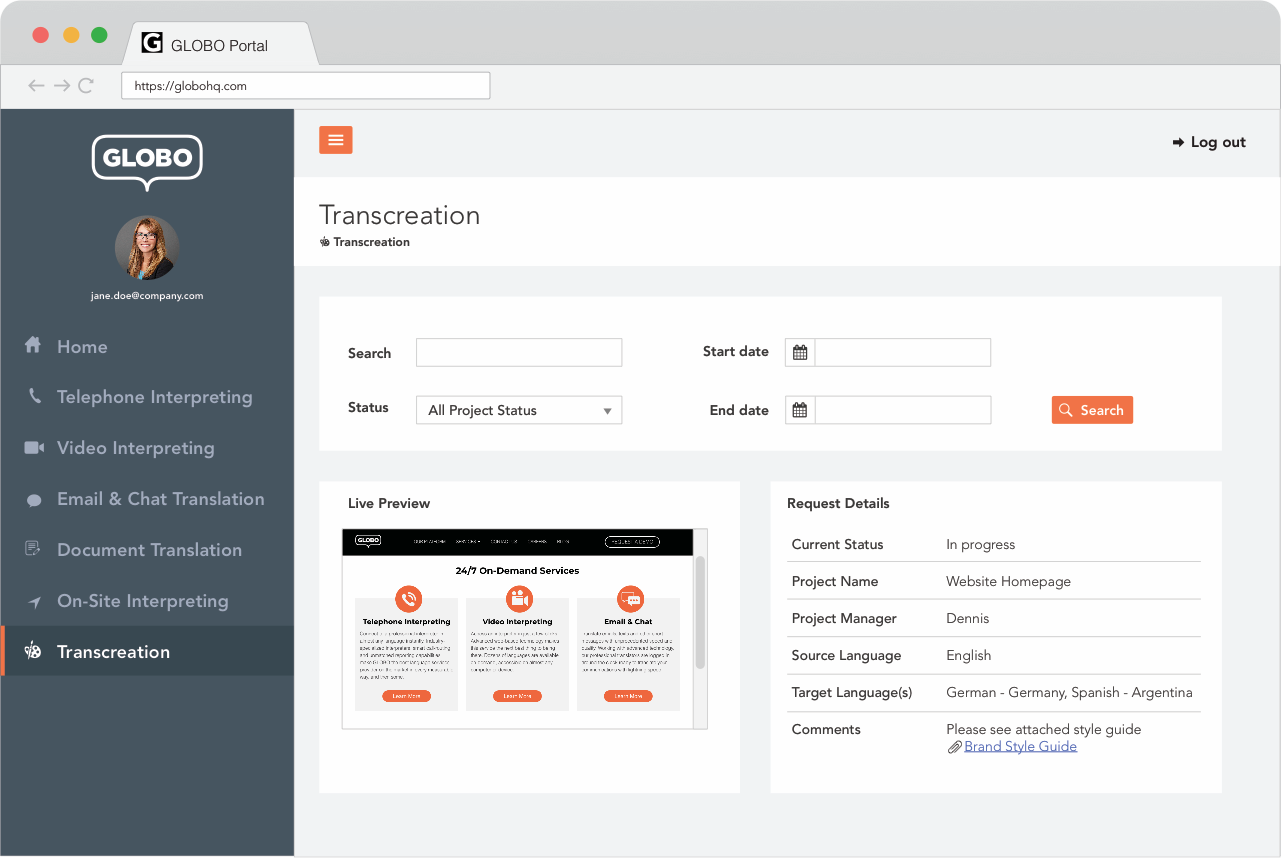This screenshot has width=1281, height=858.
Task: Click the GLOBO logo in the sidebar
Action: point(147,162)
